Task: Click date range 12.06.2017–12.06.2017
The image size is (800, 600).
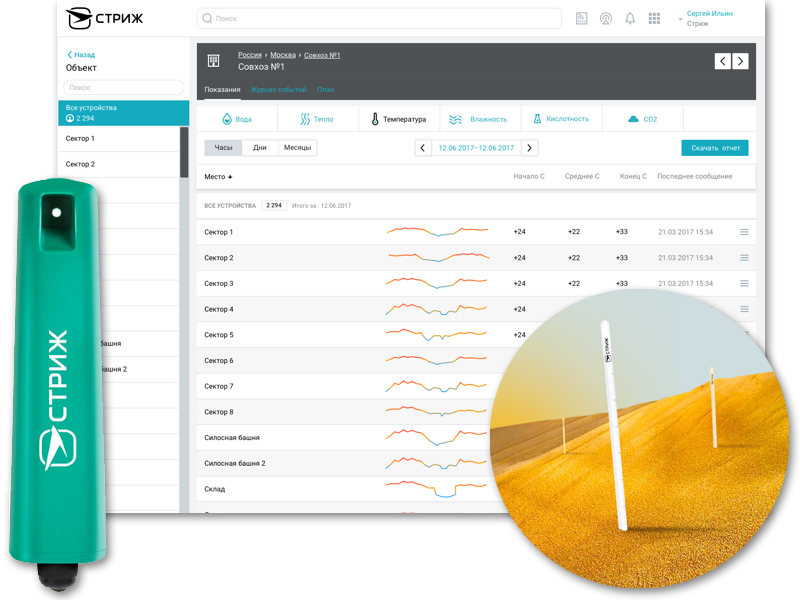Action: click(476, 148)
